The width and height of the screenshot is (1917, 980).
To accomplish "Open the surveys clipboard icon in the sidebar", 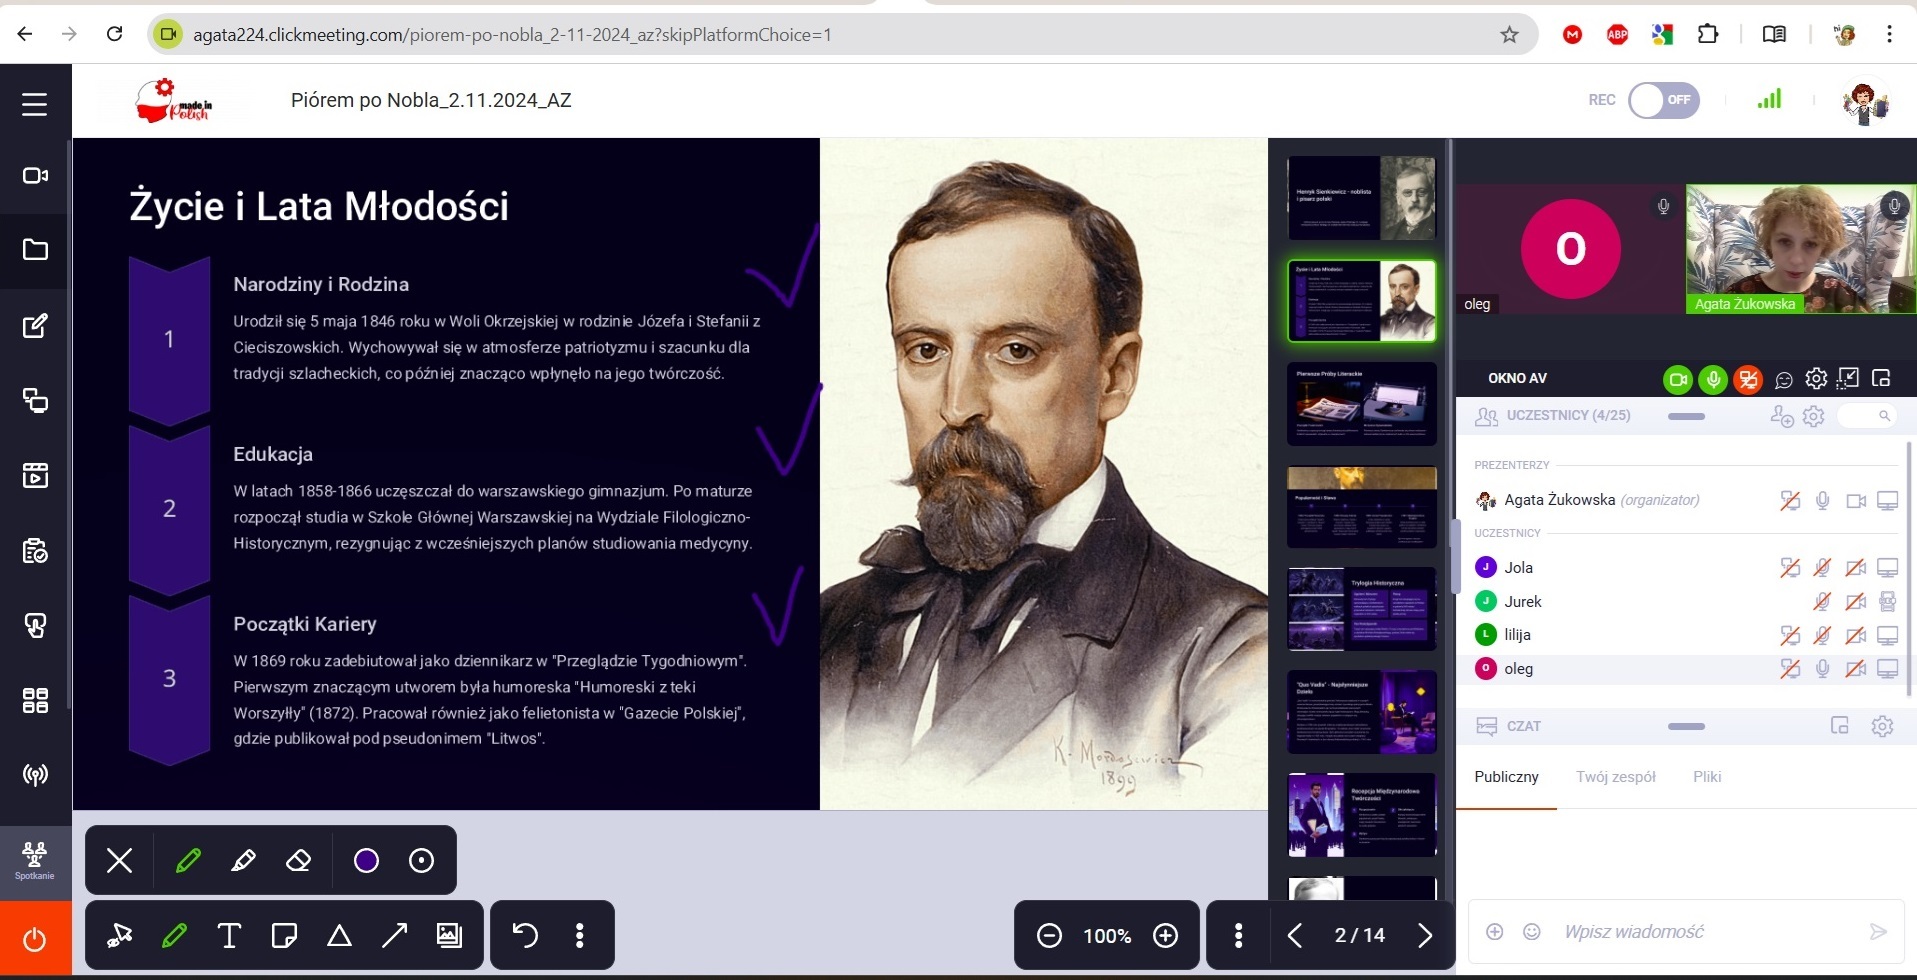I will point(35,551).
